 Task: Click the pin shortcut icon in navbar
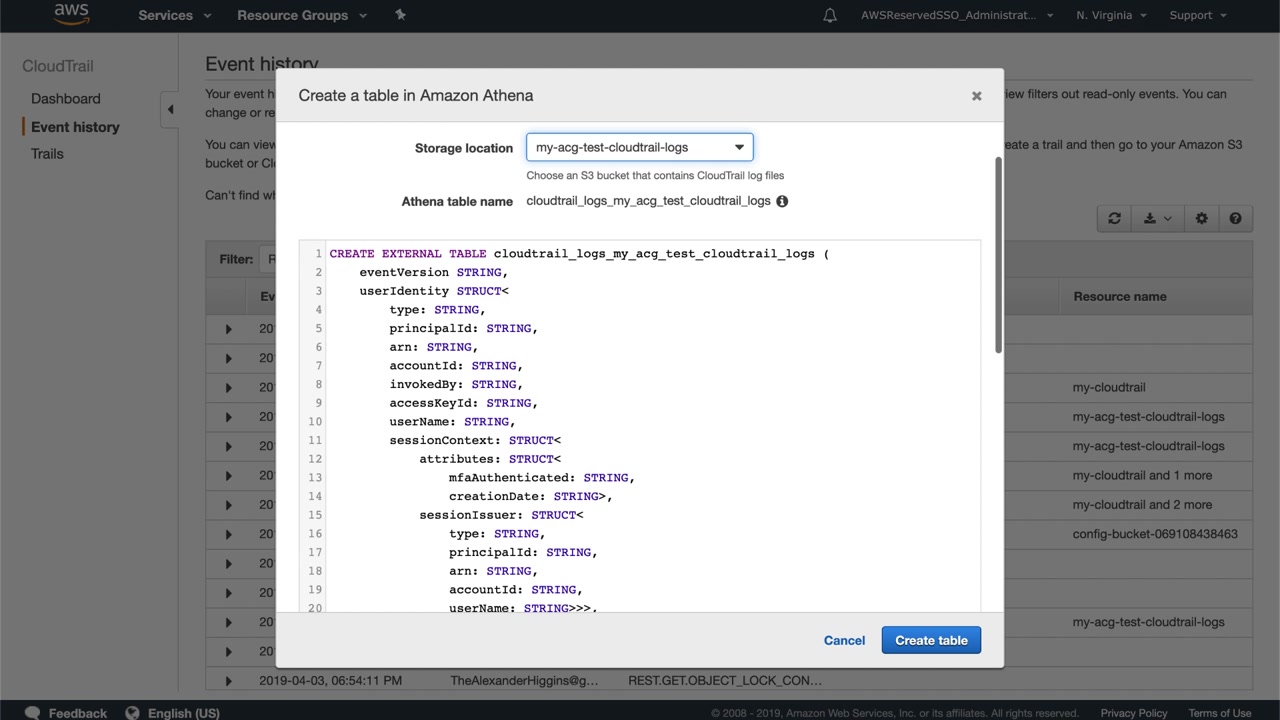coord(401,15)
